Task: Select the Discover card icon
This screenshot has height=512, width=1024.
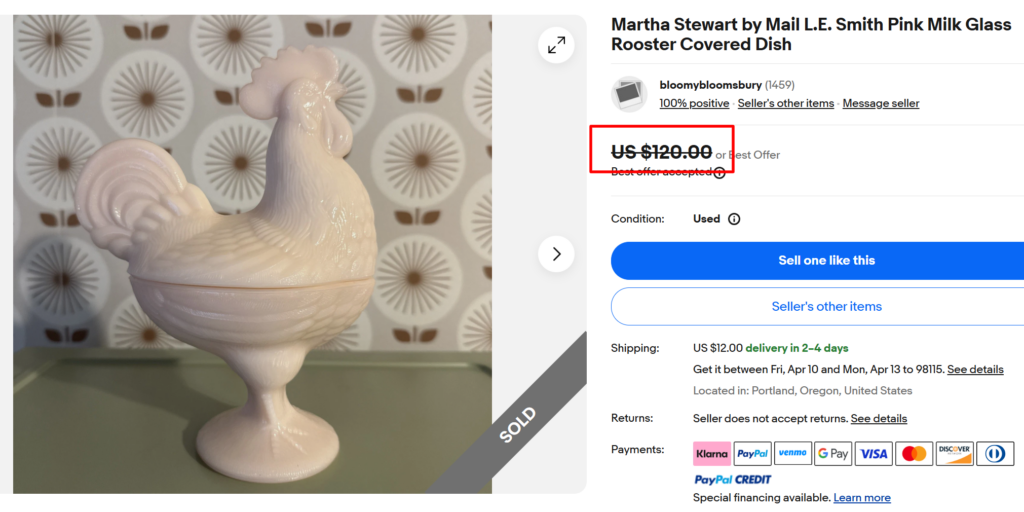Action: tap(954, 454)
